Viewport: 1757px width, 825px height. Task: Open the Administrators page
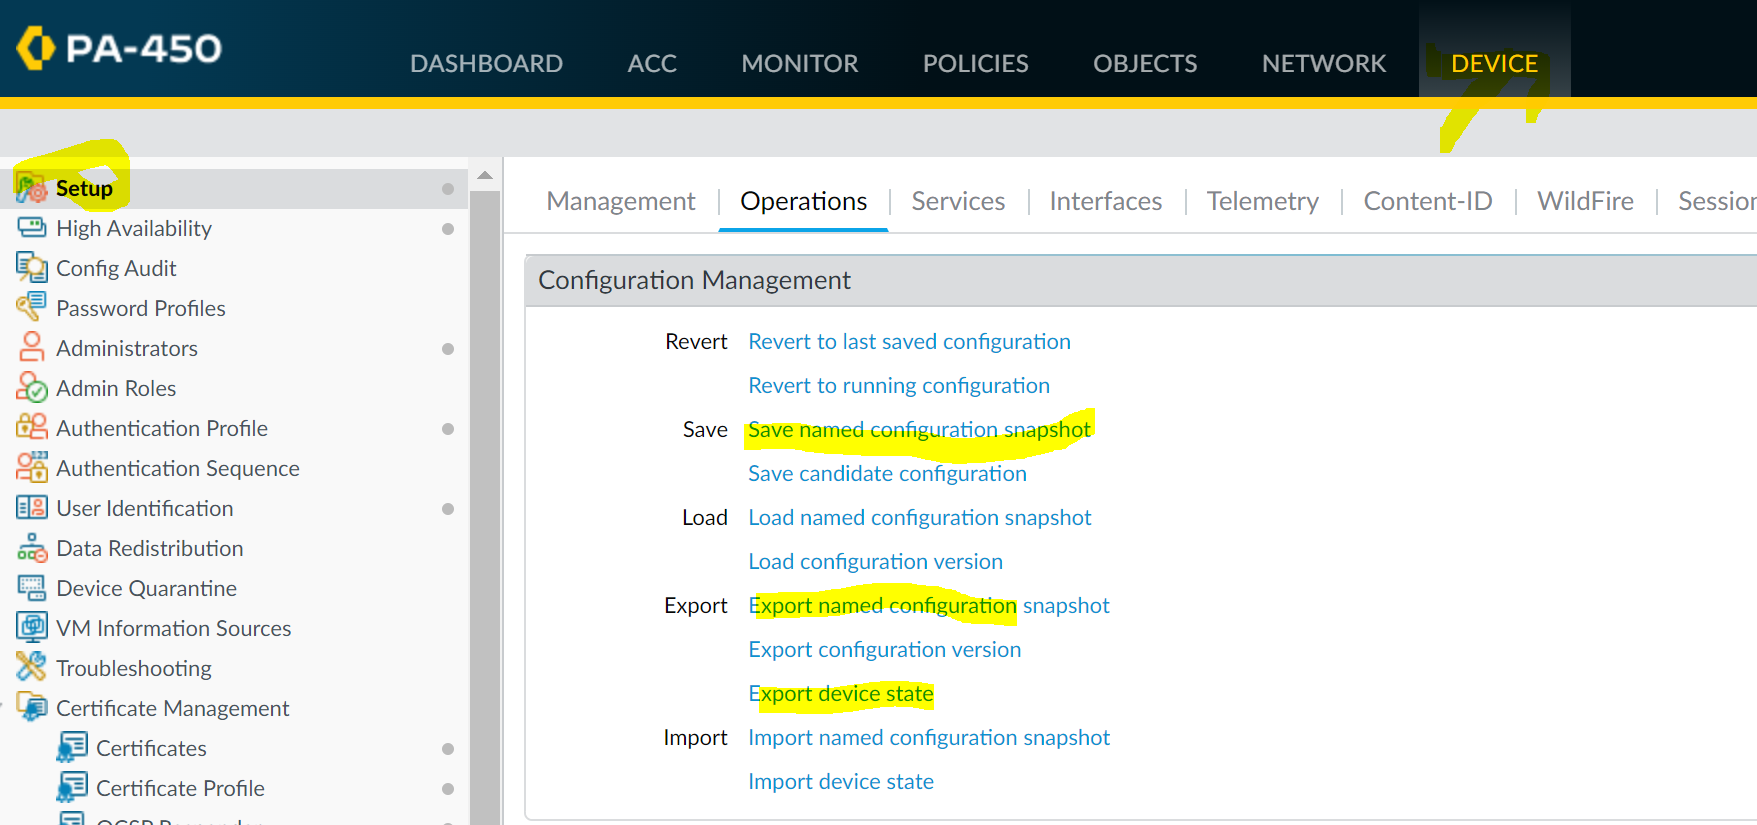127,348
